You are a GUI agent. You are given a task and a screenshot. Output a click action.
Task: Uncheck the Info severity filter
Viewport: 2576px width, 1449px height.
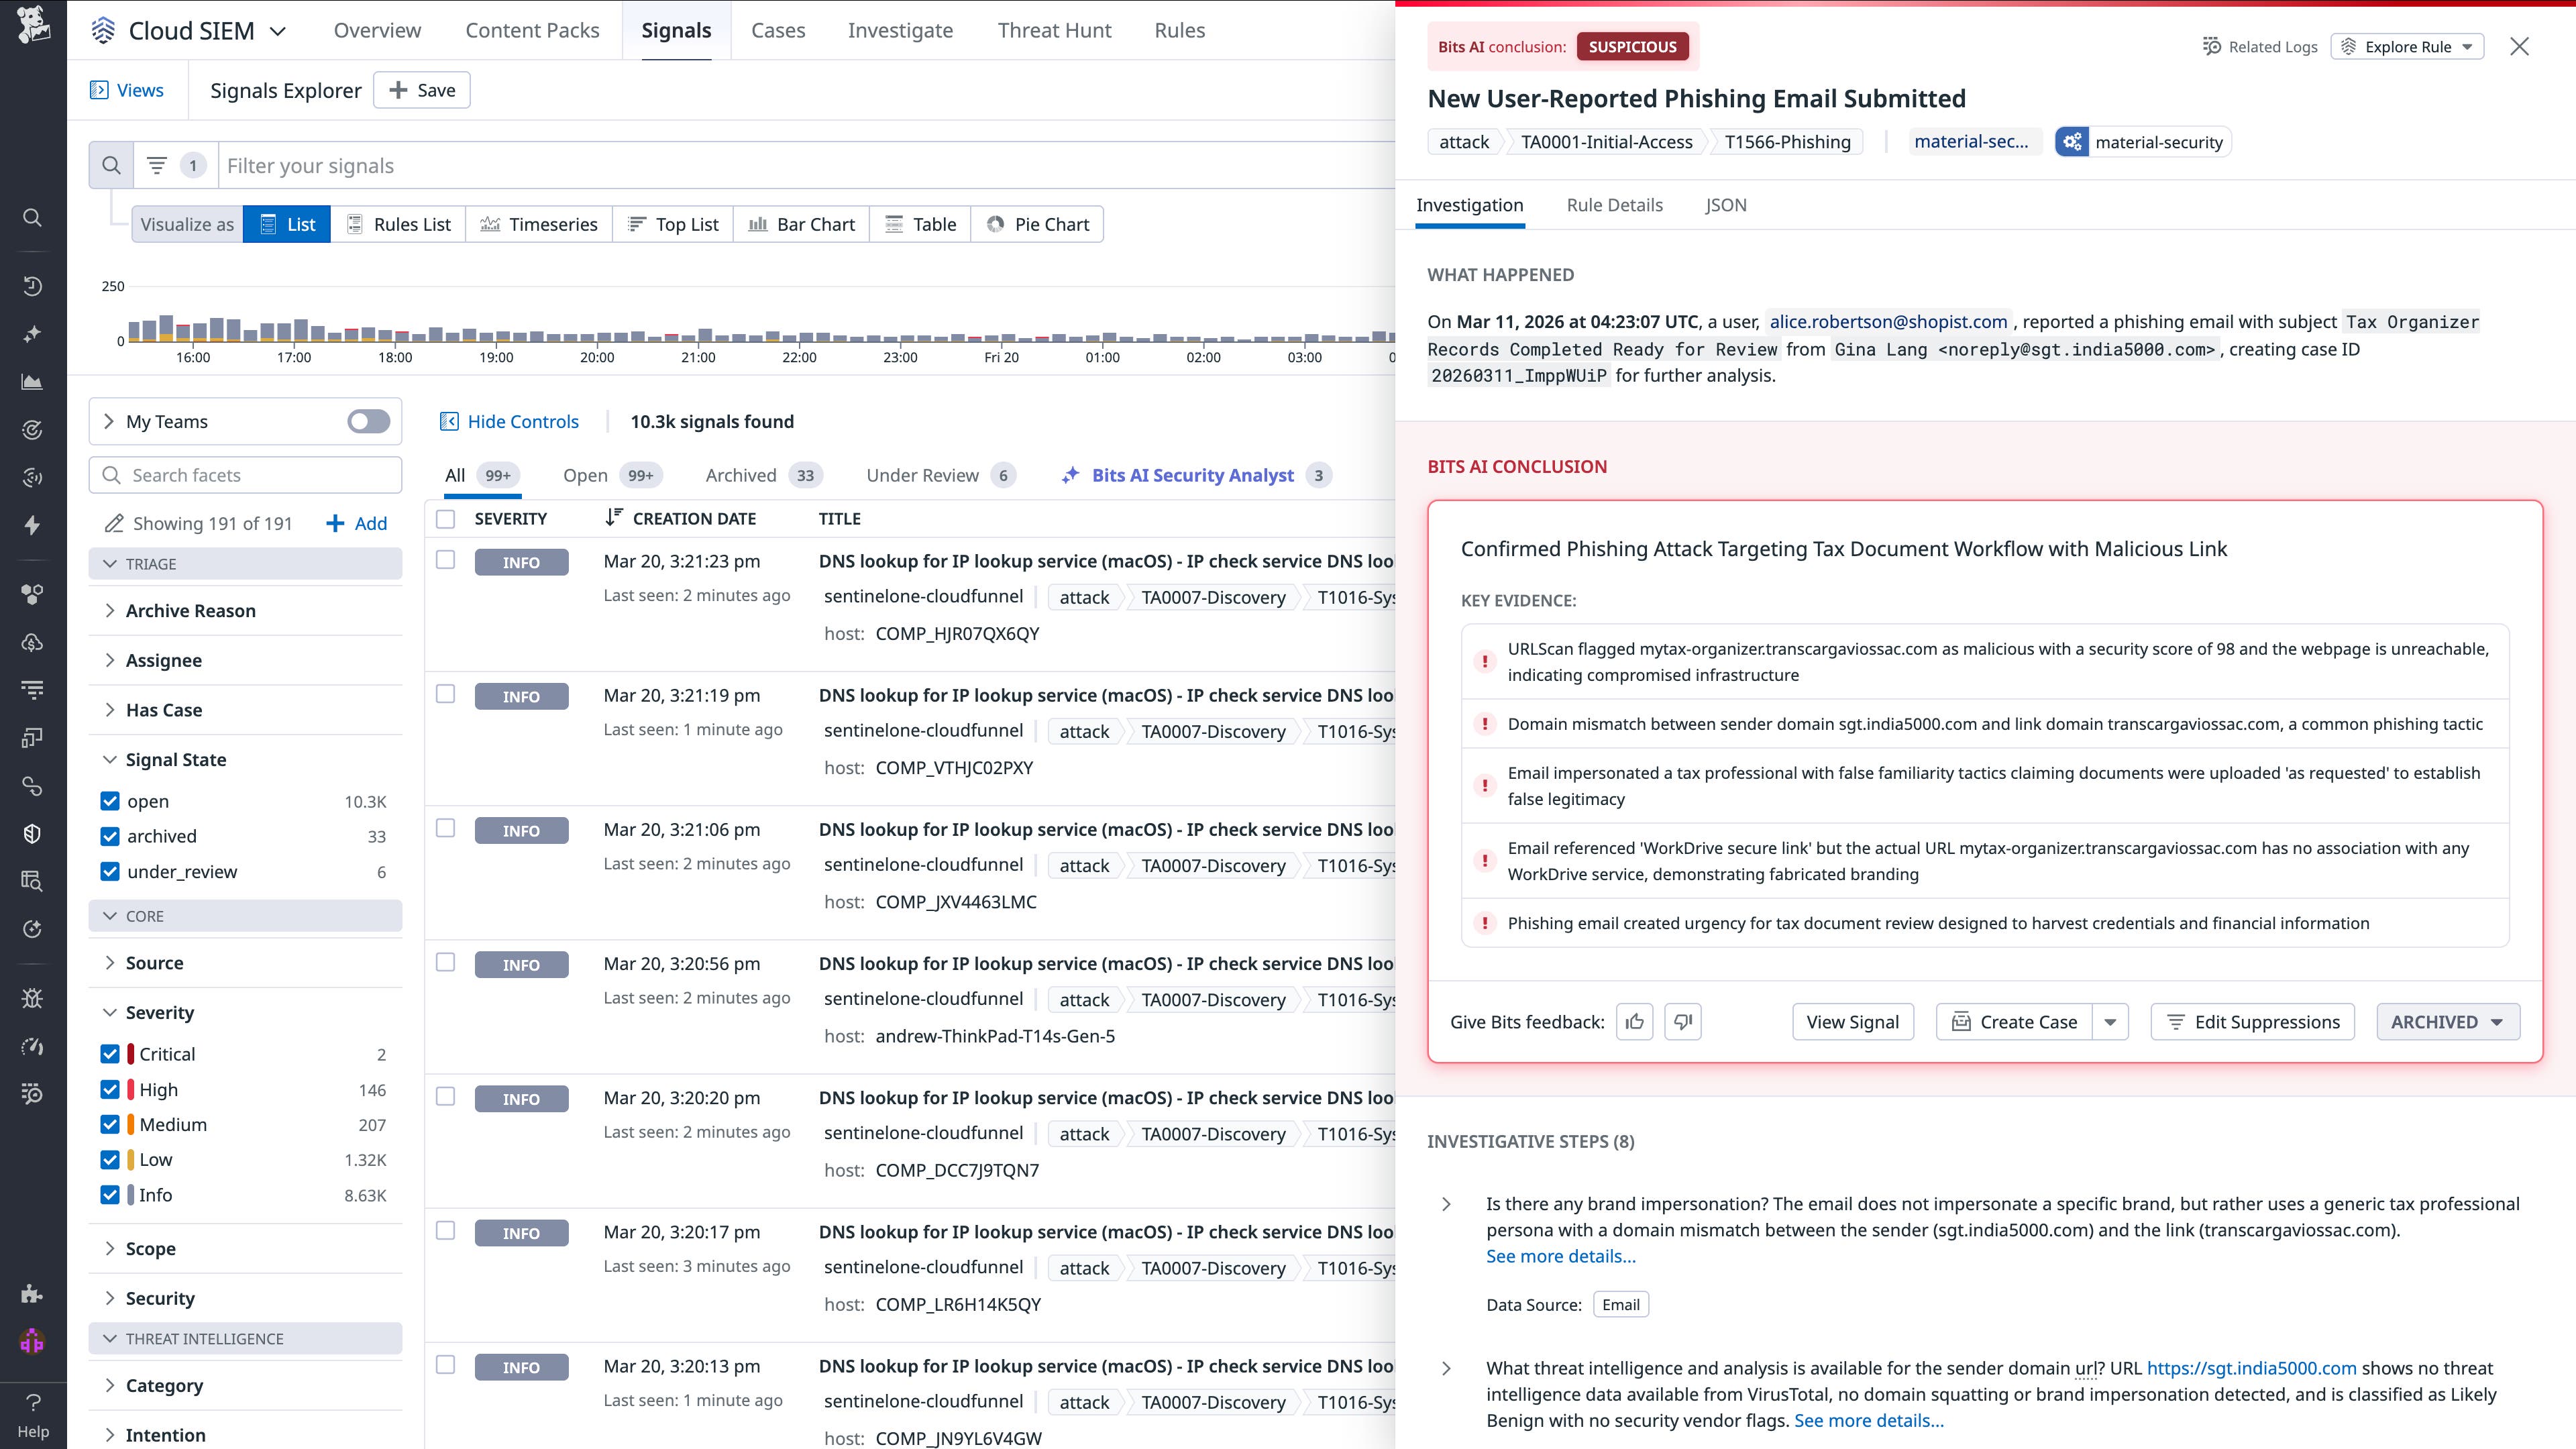pos(109,1194)
